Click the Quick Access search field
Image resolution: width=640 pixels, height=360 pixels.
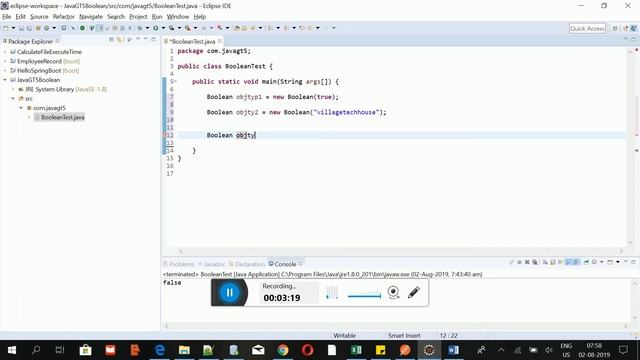(587, 28)
